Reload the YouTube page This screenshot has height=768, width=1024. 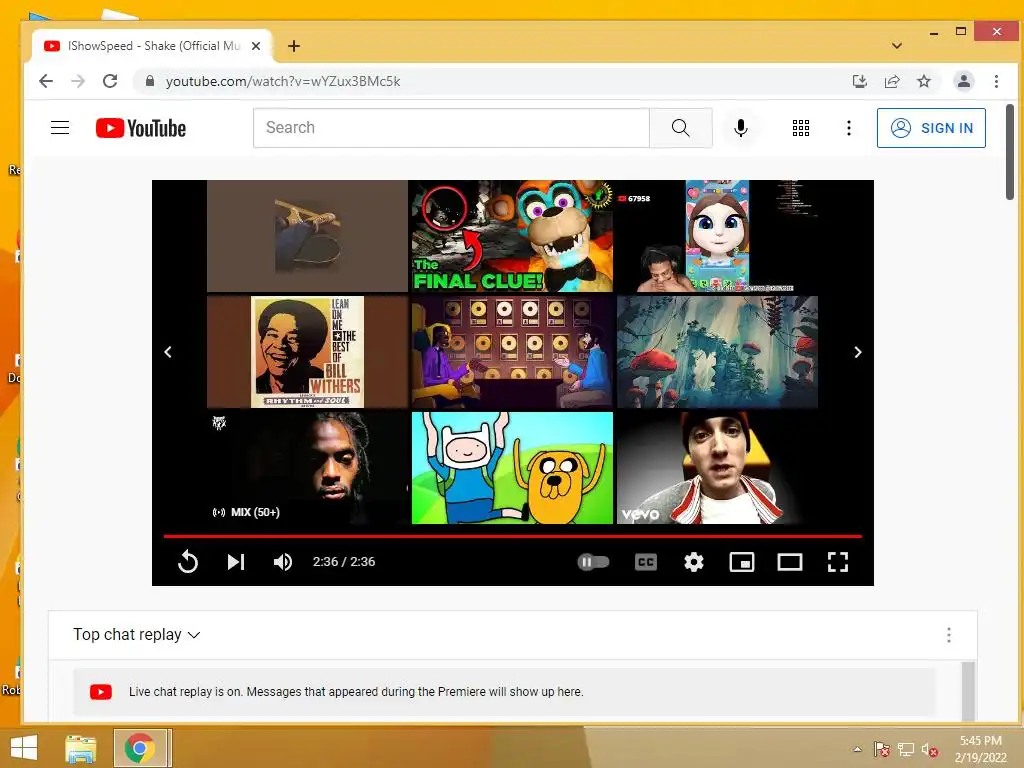[x=110, y=81]
